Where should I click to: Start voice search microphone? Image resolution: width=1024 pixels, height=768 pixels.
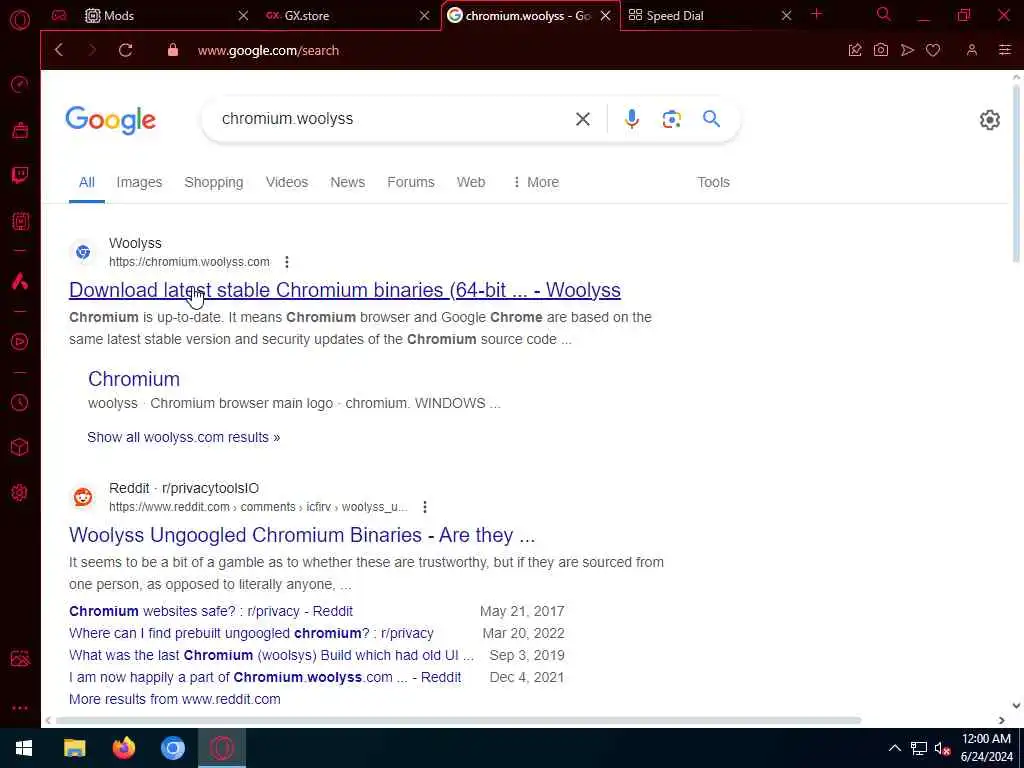[x=632, y=119]
